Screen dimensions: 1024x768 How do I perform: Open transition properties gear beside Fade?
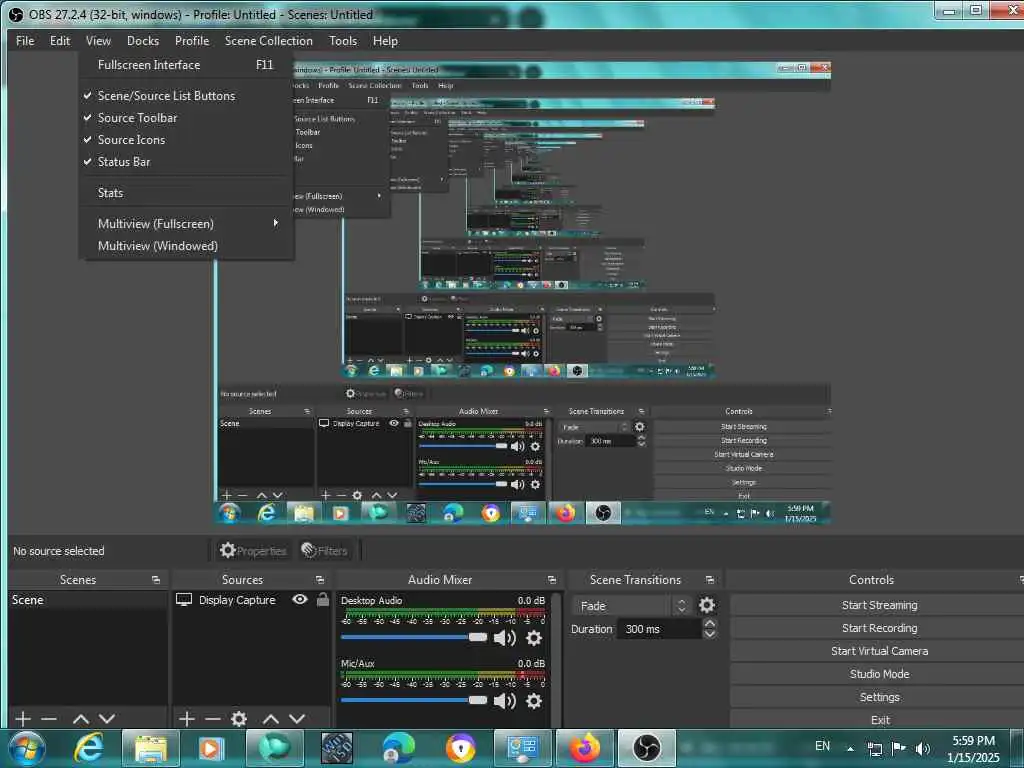coord(707,605)
